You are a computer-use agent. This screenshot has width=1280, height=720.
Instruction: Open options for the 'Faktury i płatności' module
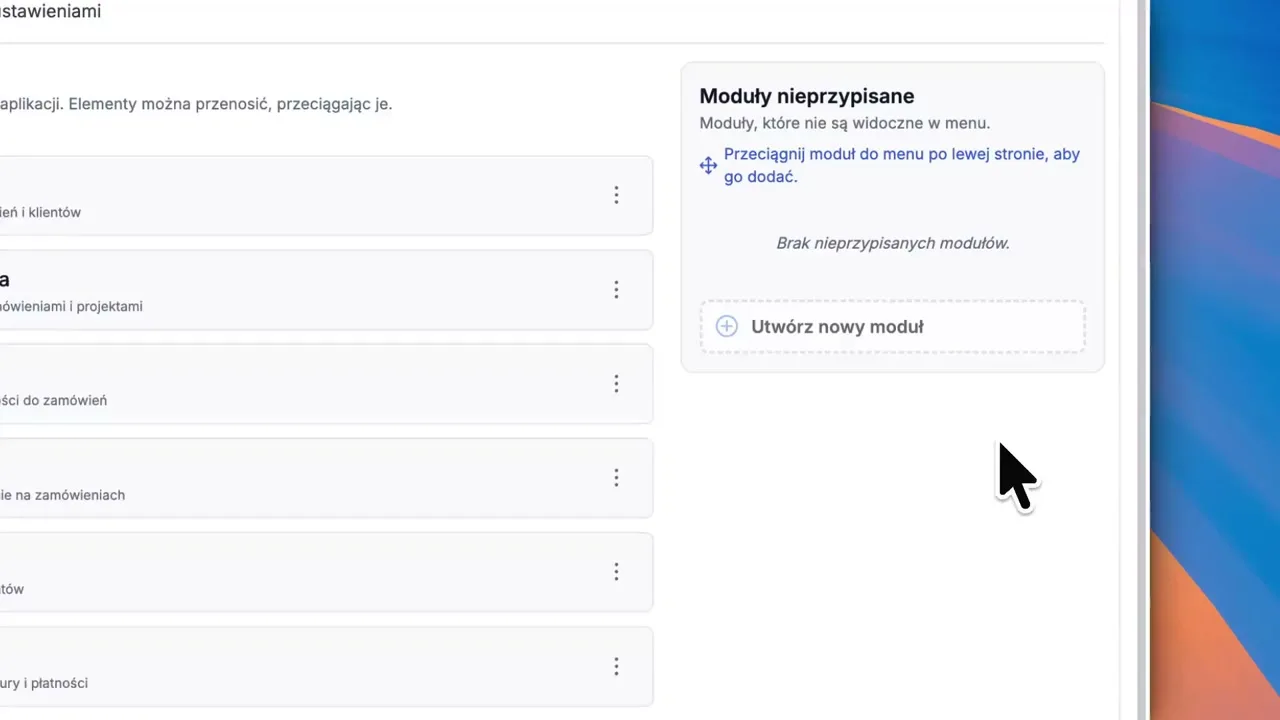pos(617,666)
